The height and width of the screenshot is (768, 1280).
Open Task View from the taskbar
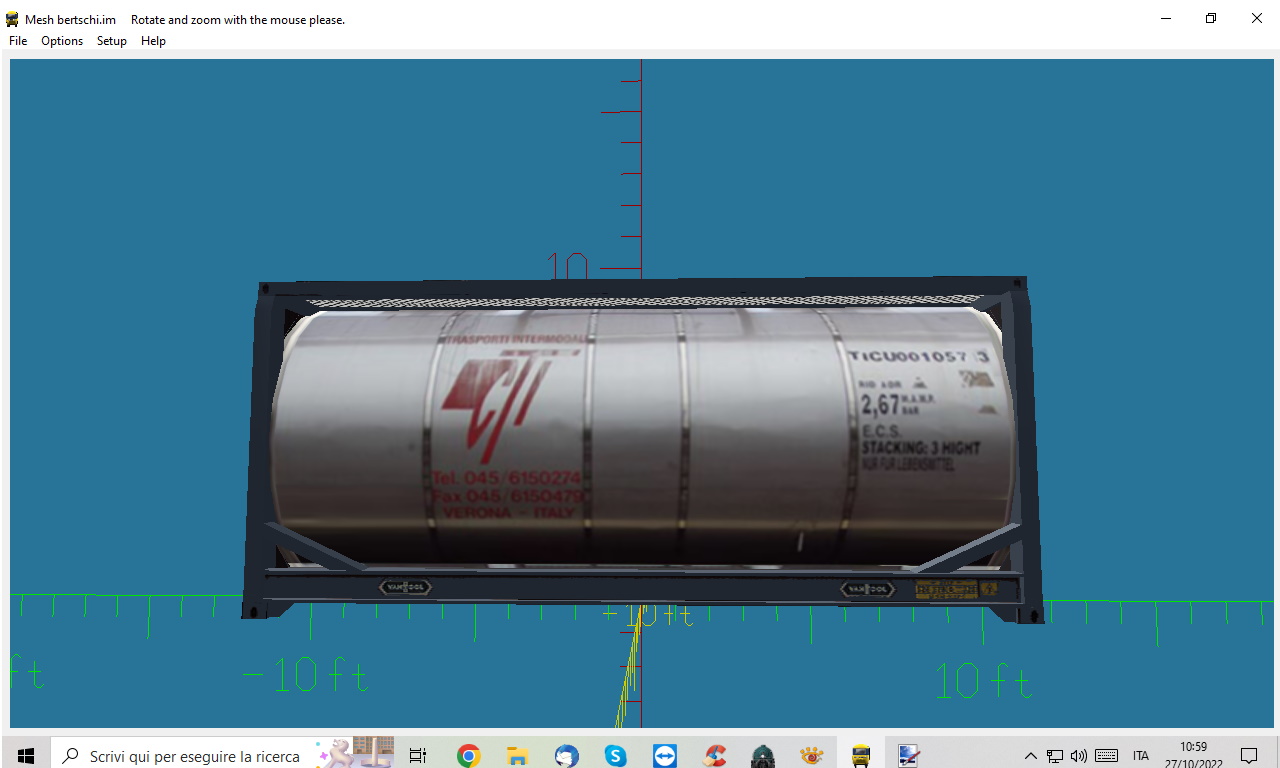(x=418, y=756)
